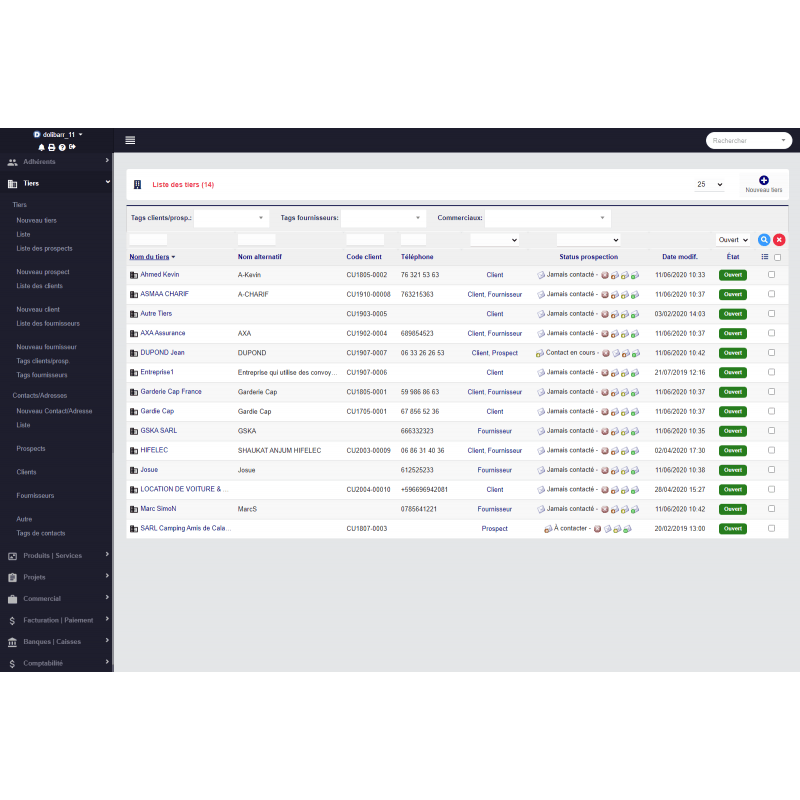This screenshot has height=800, width=800.
Task: Open the Ouvert state filter dropdown
Action: click(732, 240)
